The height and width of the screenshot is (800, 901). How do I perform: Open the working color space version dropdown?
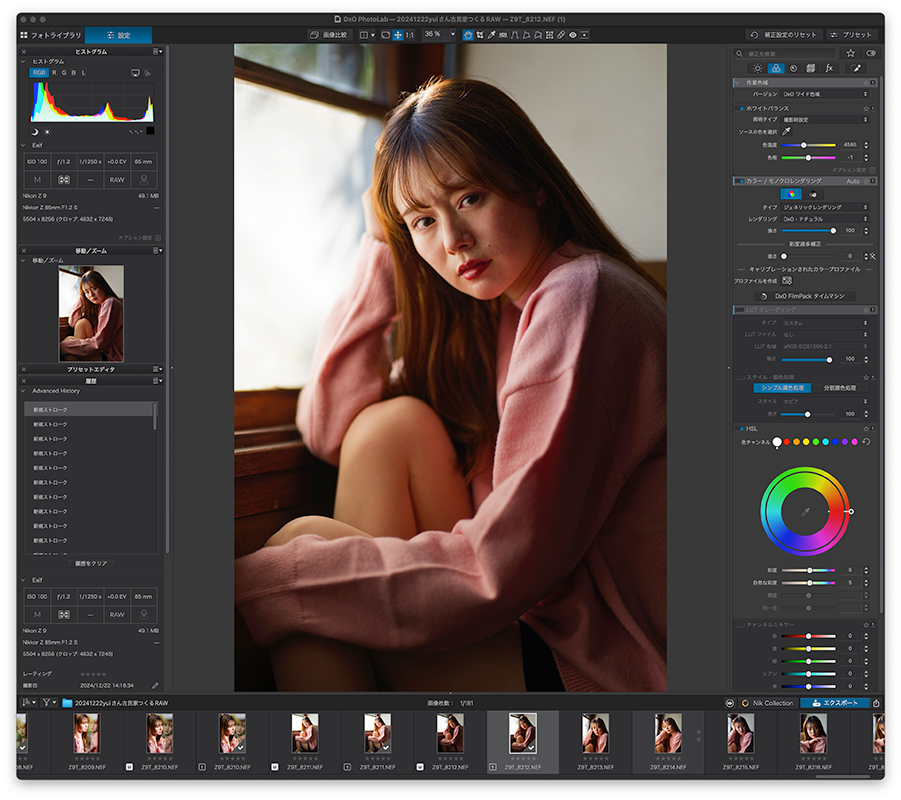click(825, 94)
